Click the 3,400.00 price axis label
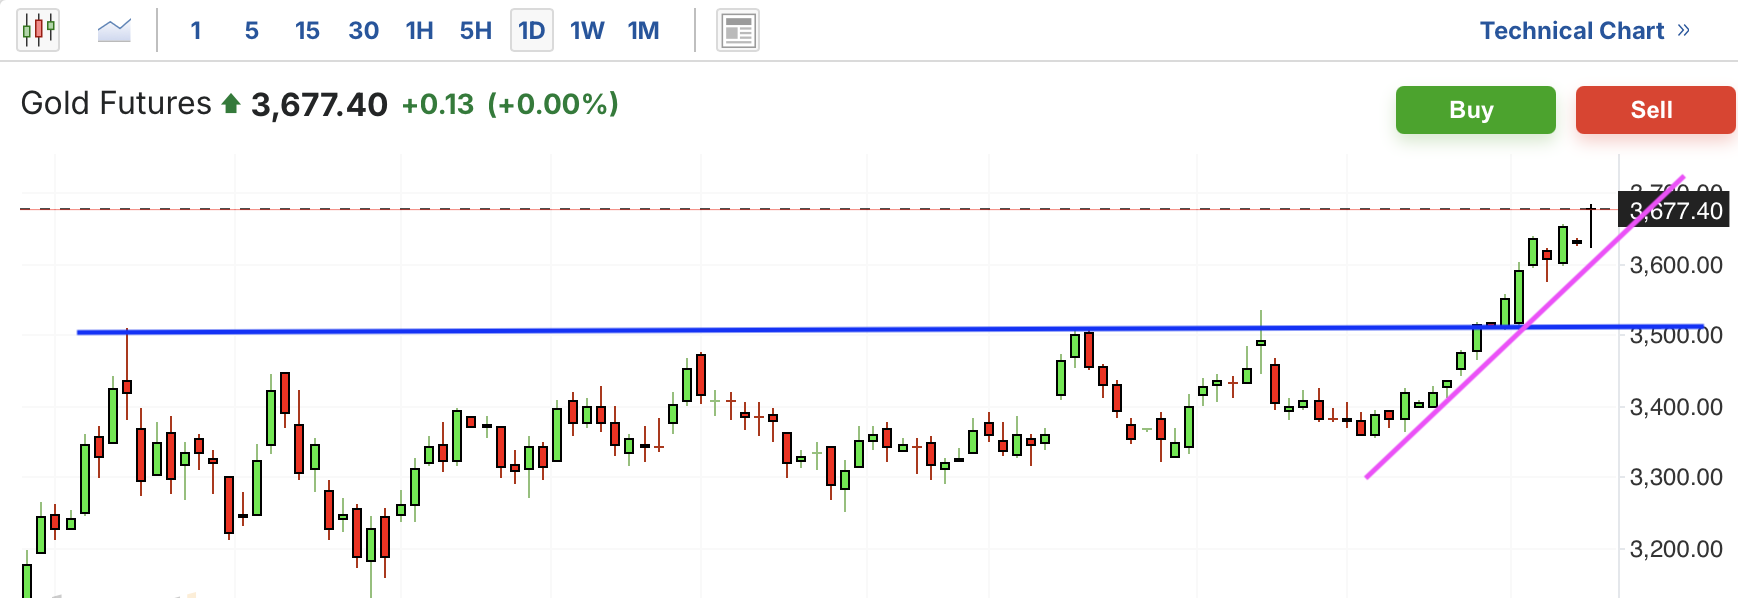This screenshot has width=1738, height=598. coord(1676,407)
